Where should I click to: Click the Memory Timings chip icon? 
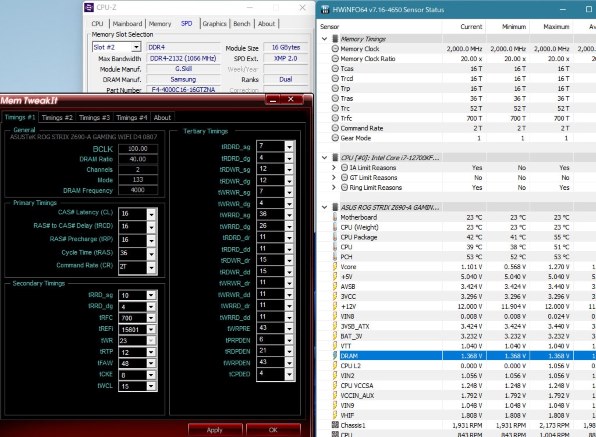point(335,39)
